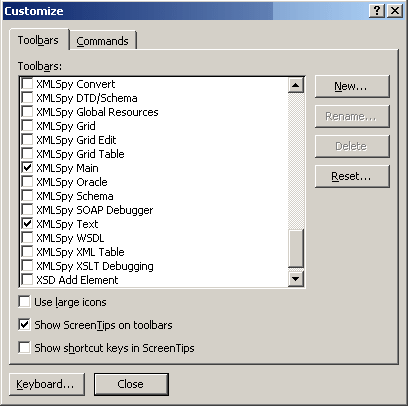The width and height of the screenshot is (408, 406).
Task: Enable Show shortcut keys in ScreenTips
Action: click(x=24, y=348)
